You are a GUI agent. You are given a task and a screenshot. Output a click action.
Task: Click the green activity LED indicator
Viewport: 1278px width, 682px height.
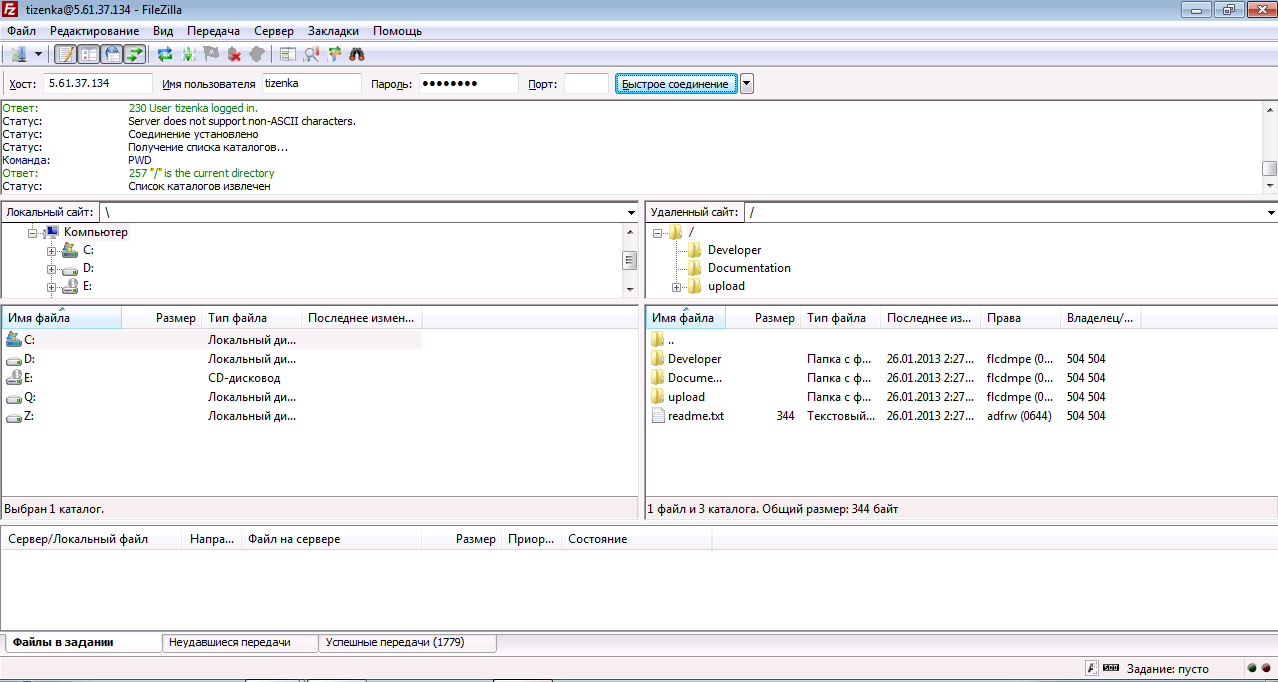click(1251, 668)
